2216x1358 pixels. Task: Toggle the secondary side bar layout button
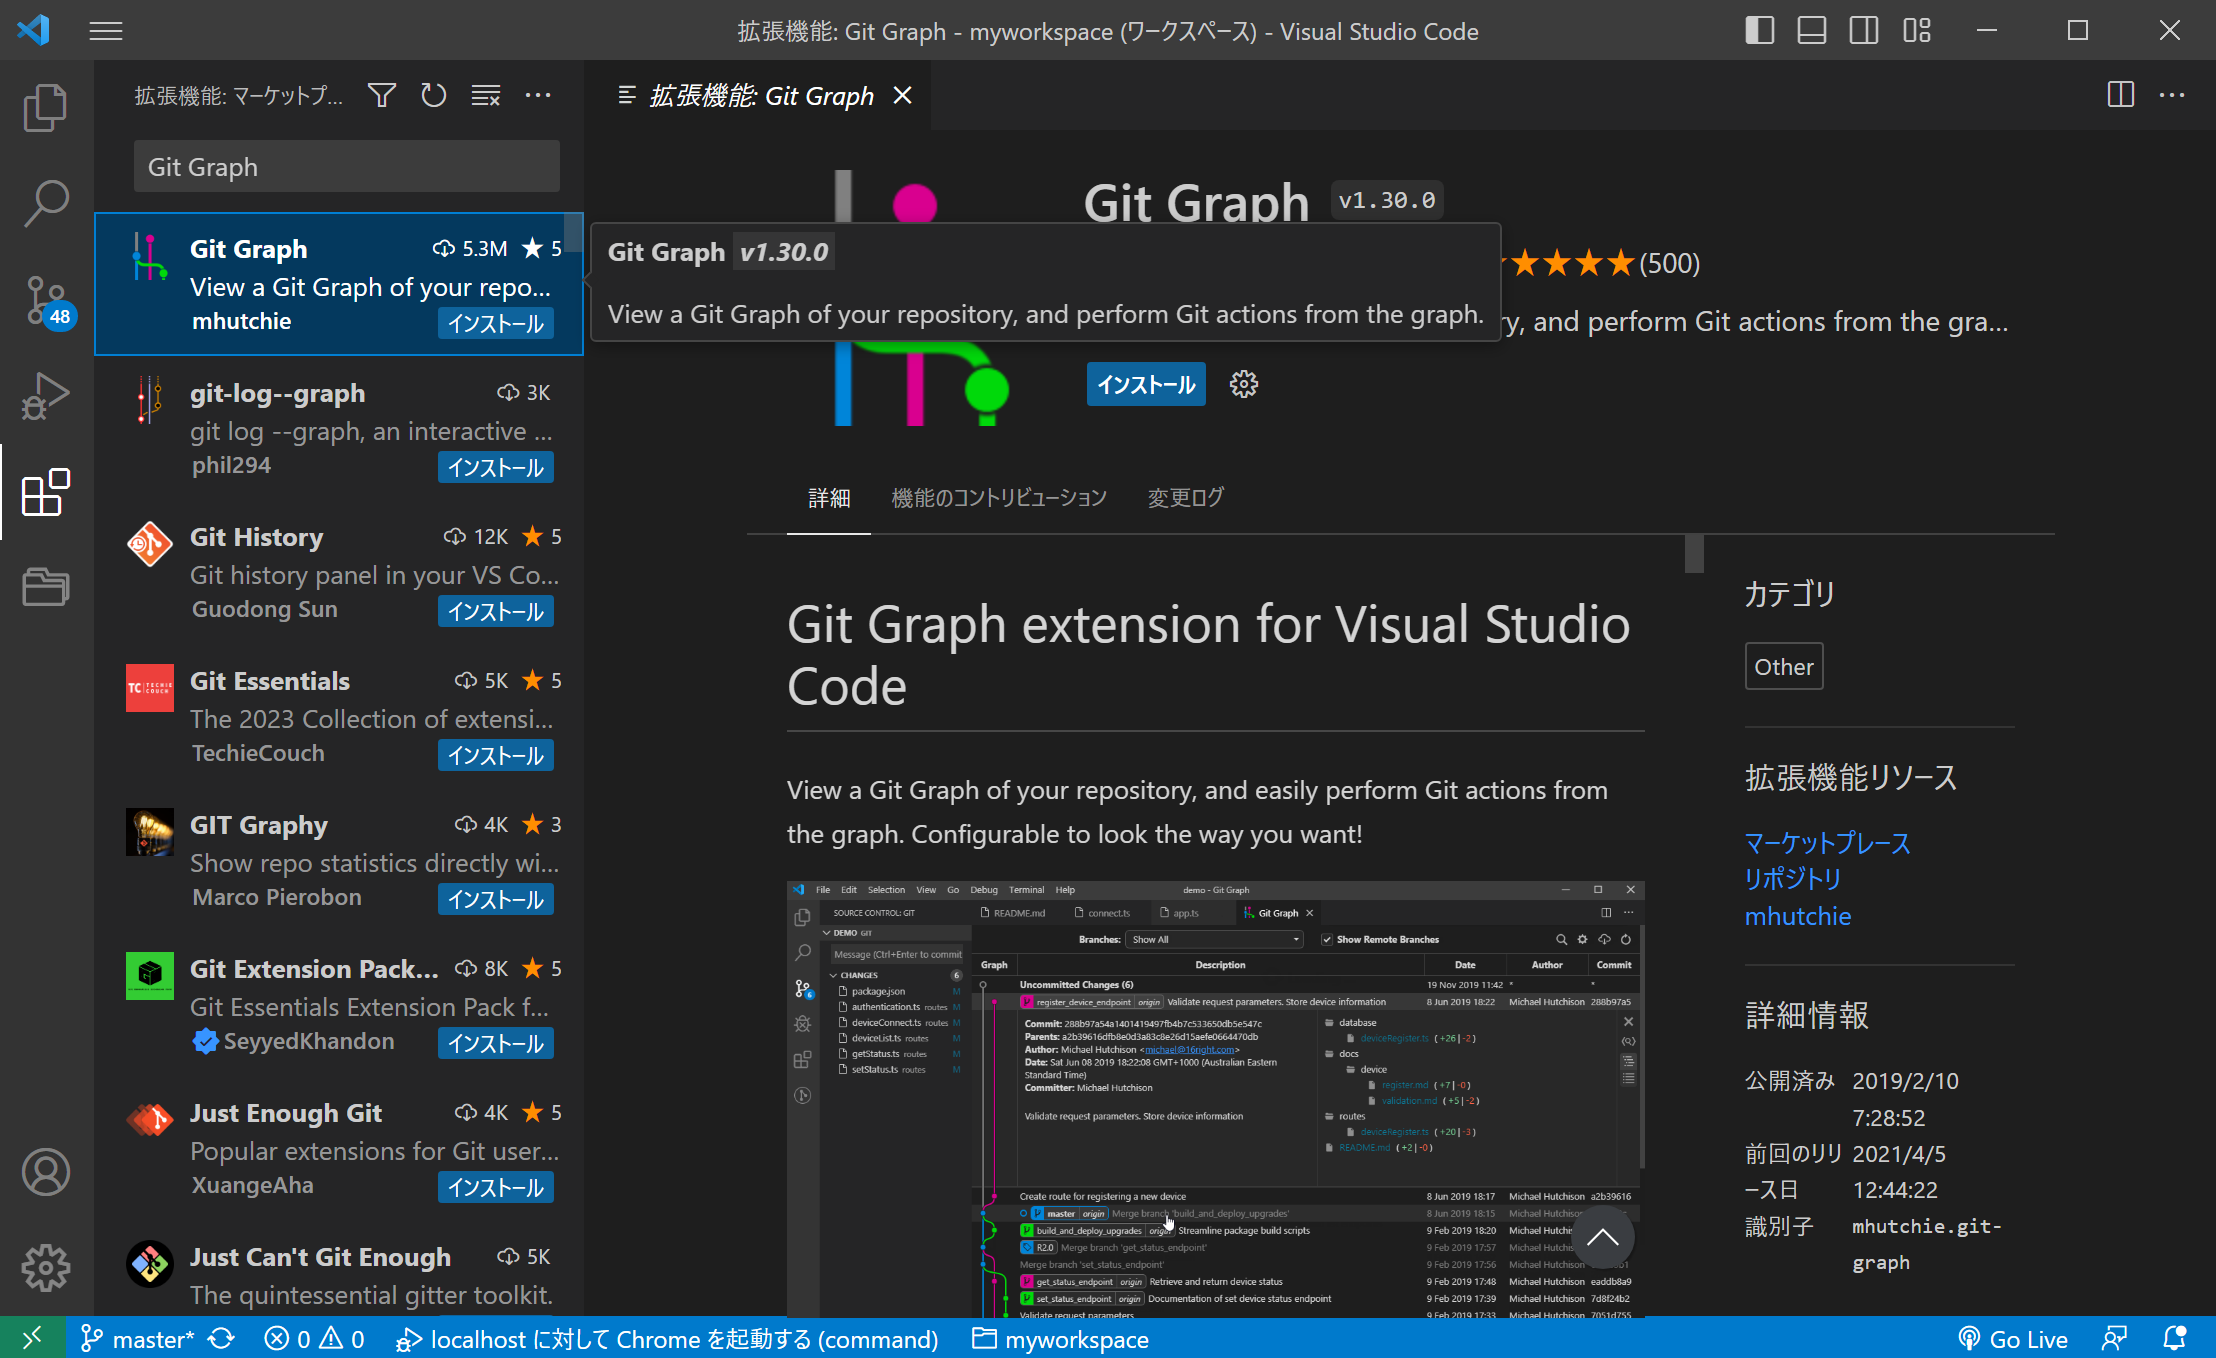(1863, 31)
